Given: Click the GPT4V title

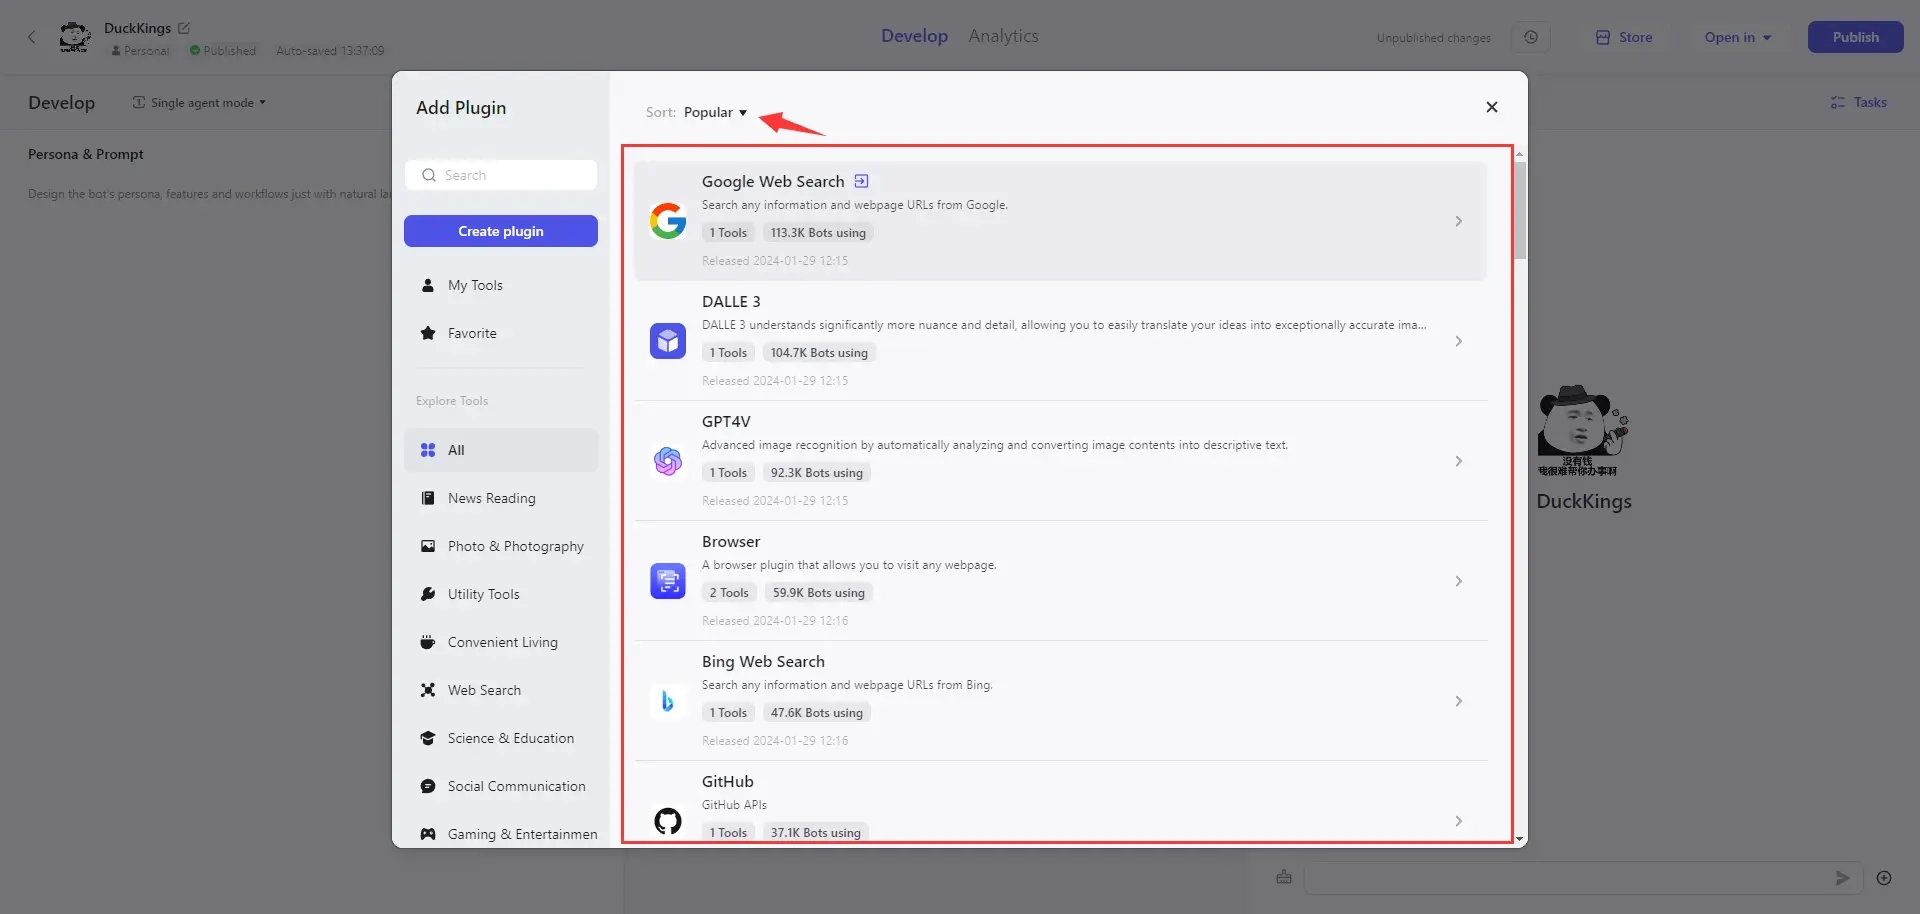Looking at the screenshot, I should pos(726,421).
